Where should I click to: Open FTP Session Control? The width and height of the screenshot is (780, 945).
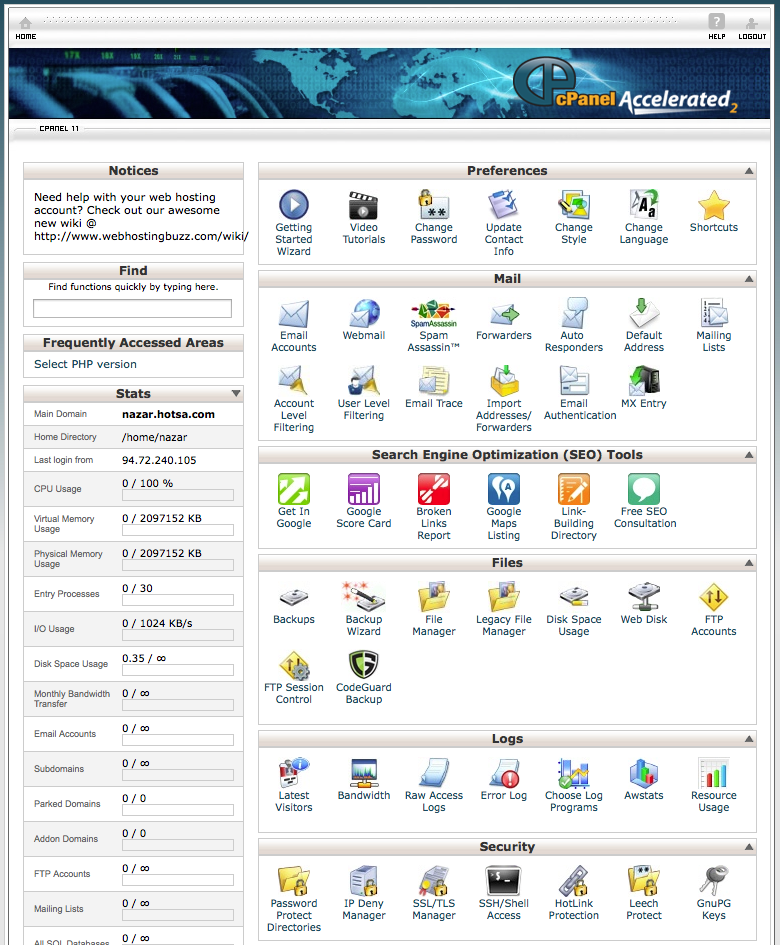[x=294, y=665]
